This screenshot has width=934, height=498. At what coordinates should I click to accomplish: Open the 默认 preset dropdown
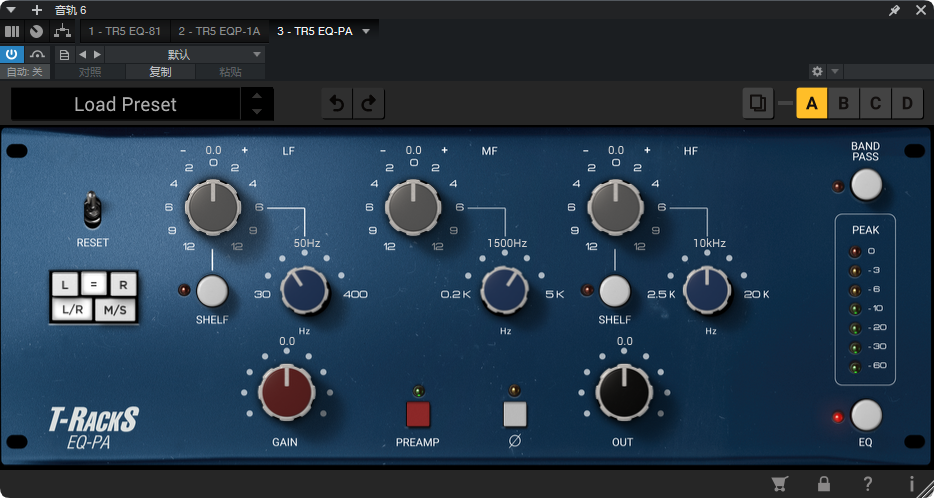pyautogui.click(x=185, y=55)
